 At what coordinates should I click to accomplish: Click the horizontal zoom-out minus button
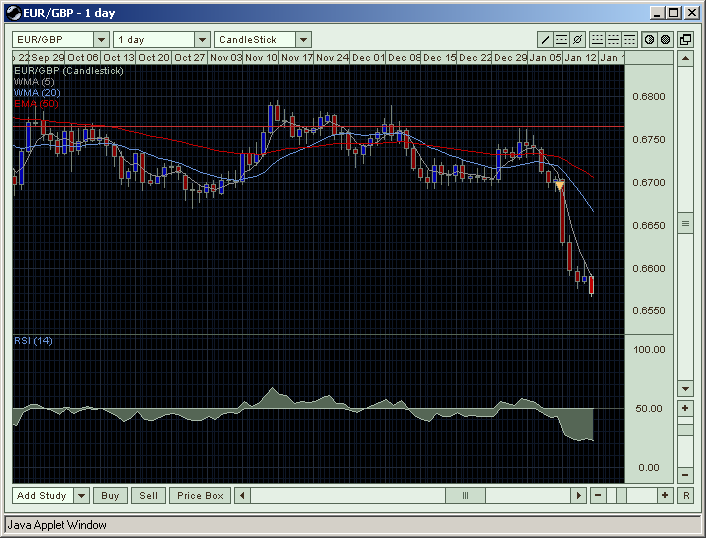(598, 495)
